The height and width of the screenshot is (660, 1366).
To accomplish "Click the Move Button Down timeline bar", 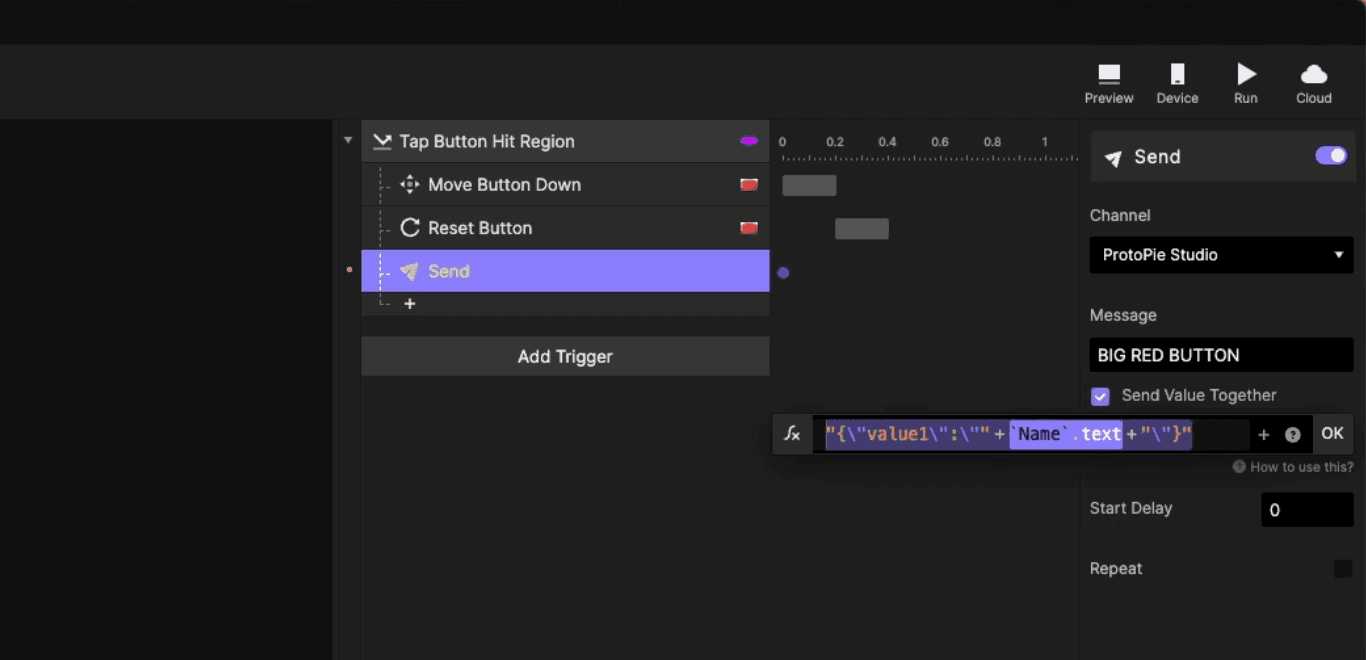I will 809,185.
